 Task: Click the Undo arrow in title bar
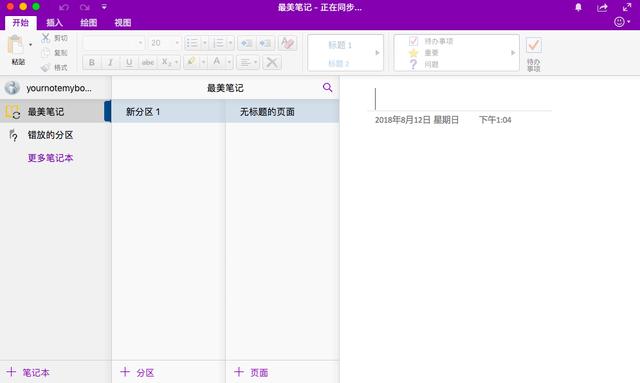pos(64,7)
